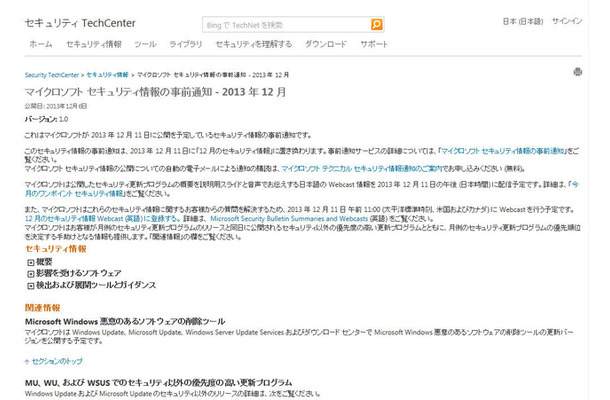
Task: Click the セクションのトップ up-arrow icon
Action: click(27, 361)
